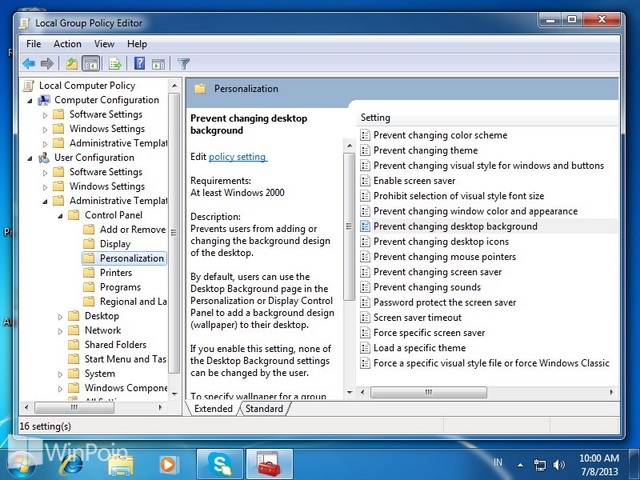
Task: Toggle the Show/Hide Console Tree icon
Action: [x=91, y=63]
